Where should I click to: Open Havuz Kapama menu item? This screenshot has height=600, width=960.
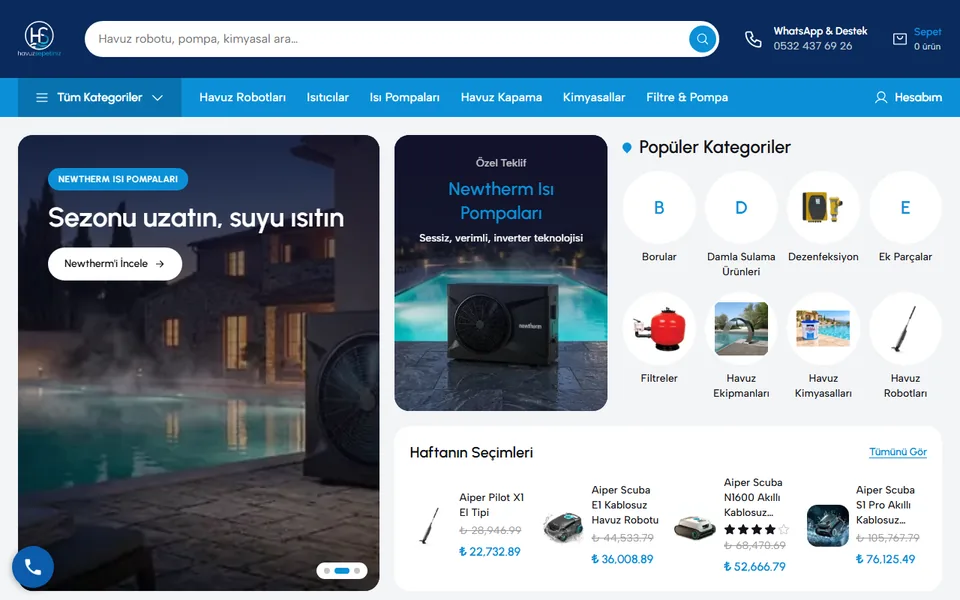coord(501,97)
